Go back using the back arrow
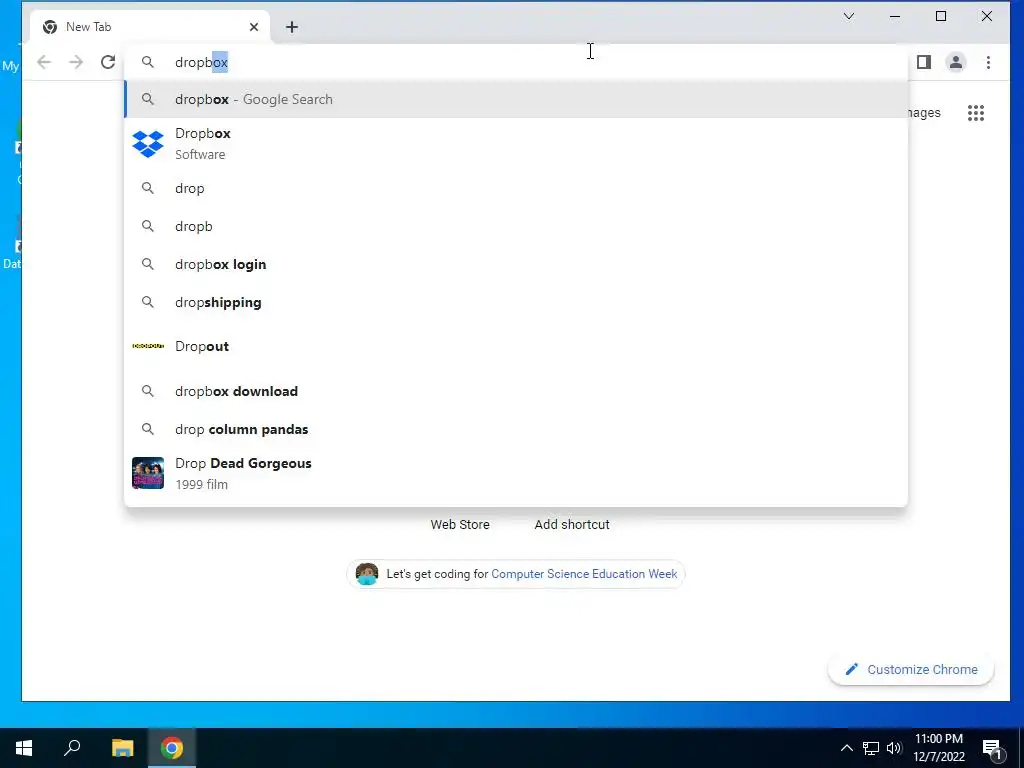 [x=44, y=62]
